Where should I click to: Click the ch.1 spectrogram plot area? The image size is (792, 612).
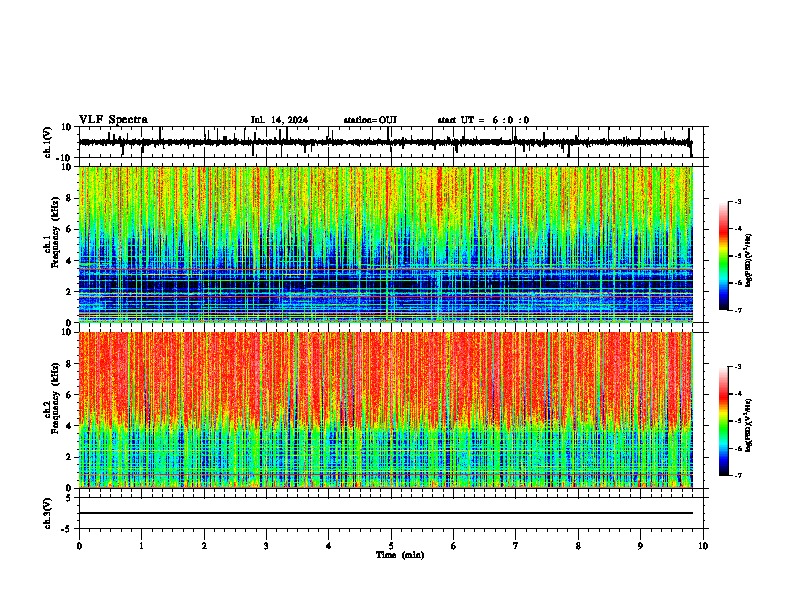[x=386, y=244]
